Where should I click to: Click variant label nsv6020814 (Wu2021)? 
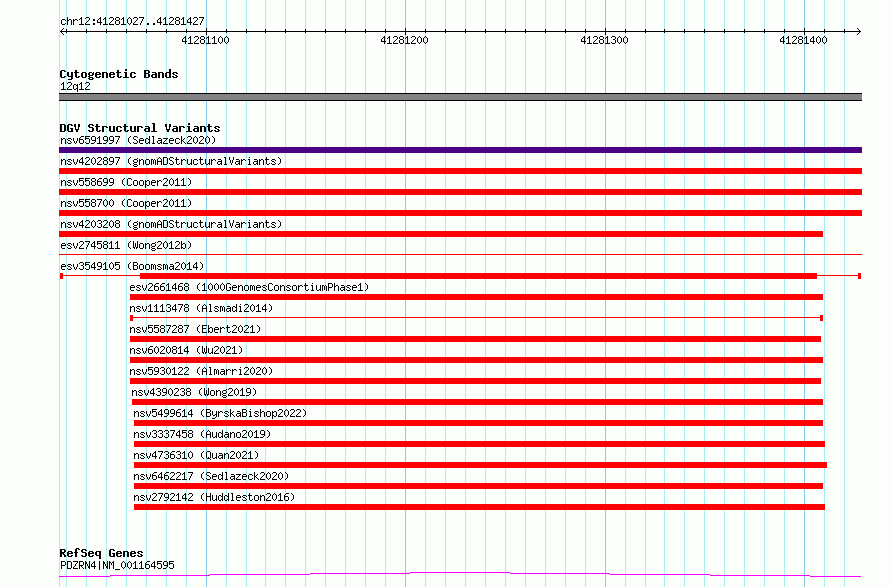click(186, 350)
